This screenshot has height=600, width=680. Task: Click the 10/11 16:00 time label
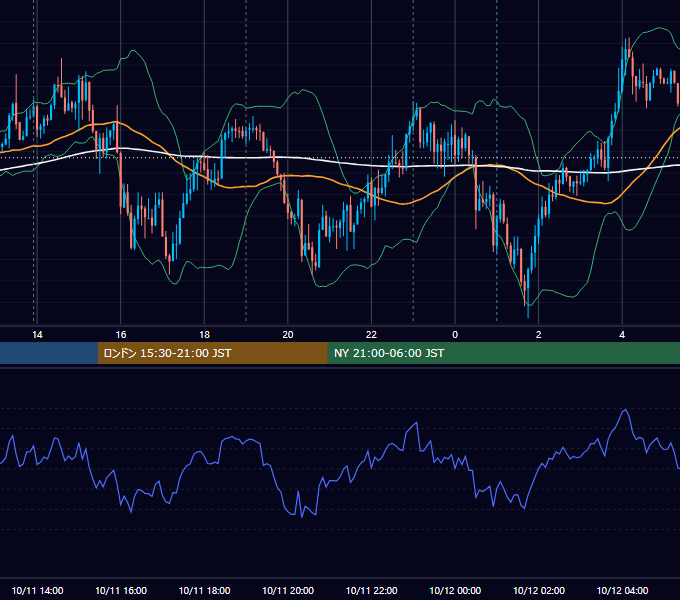pos(121,590)
